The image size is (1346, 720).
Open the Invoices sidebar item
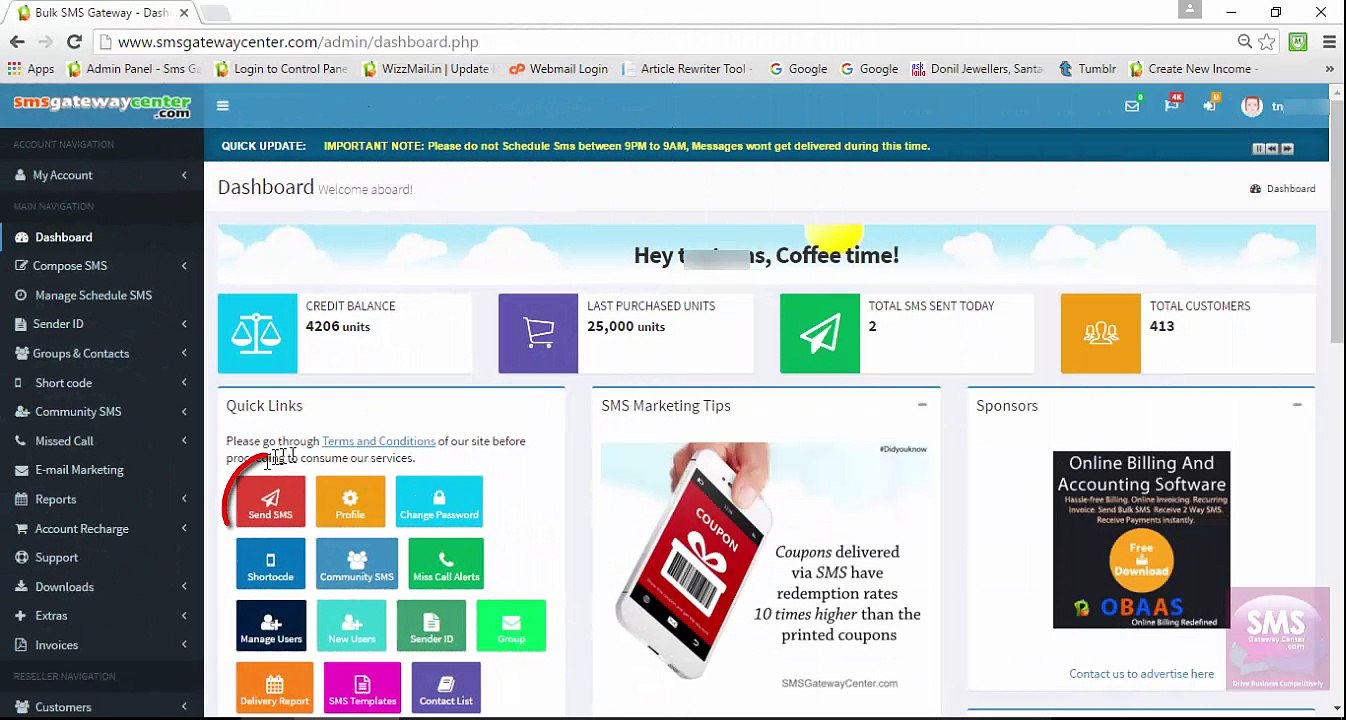[x=102, y=645]
